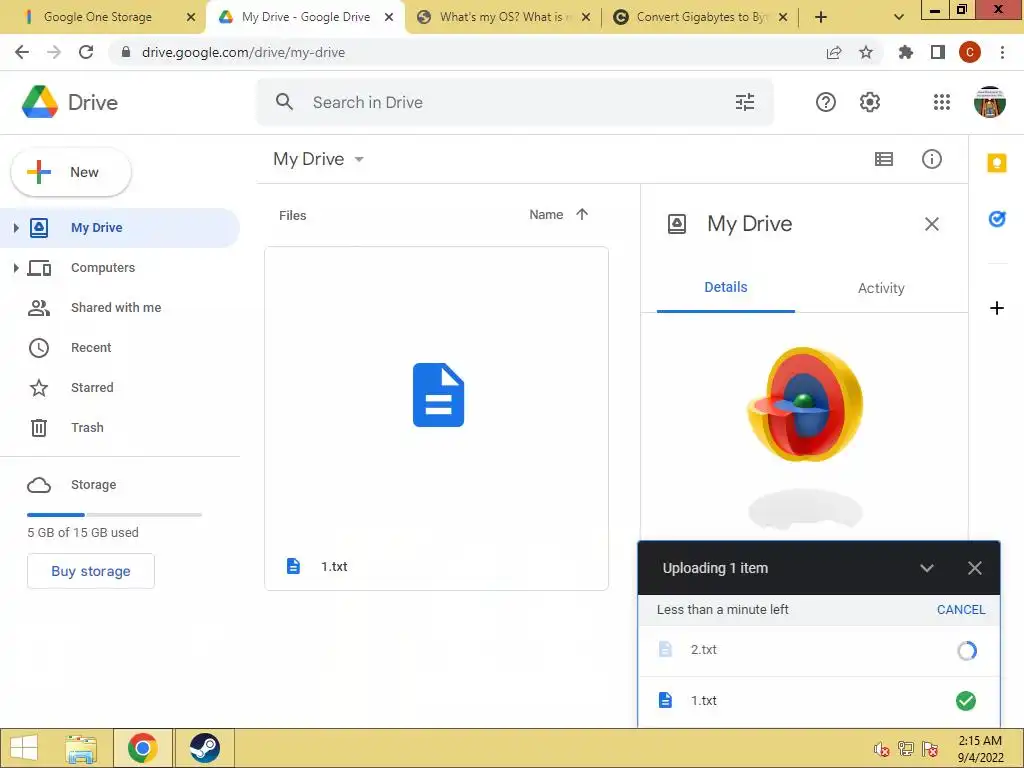Open Google account avatar menu

pyautogui.click(x=989, y=102)
